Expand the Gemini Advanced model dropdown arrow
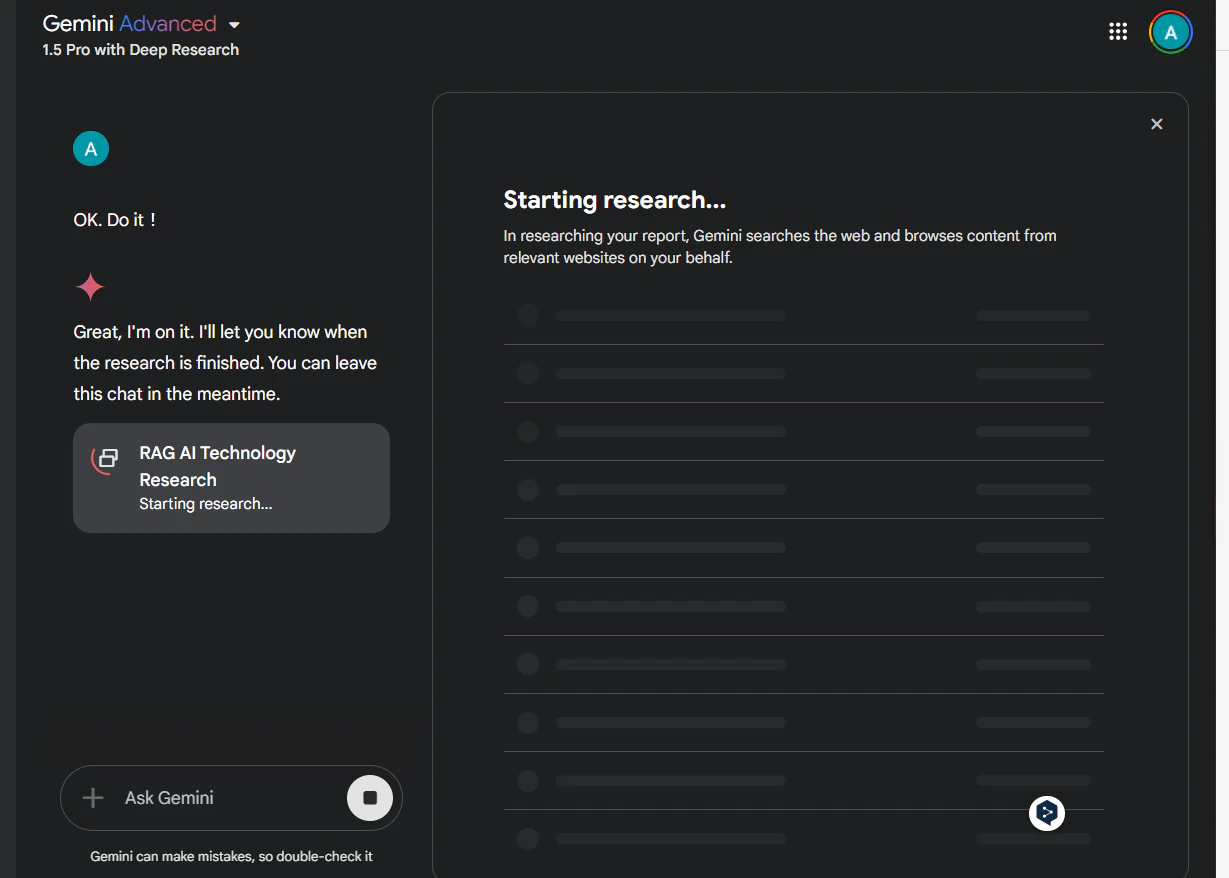Screen dimensions: 1229x878 [x=234, y=25]
